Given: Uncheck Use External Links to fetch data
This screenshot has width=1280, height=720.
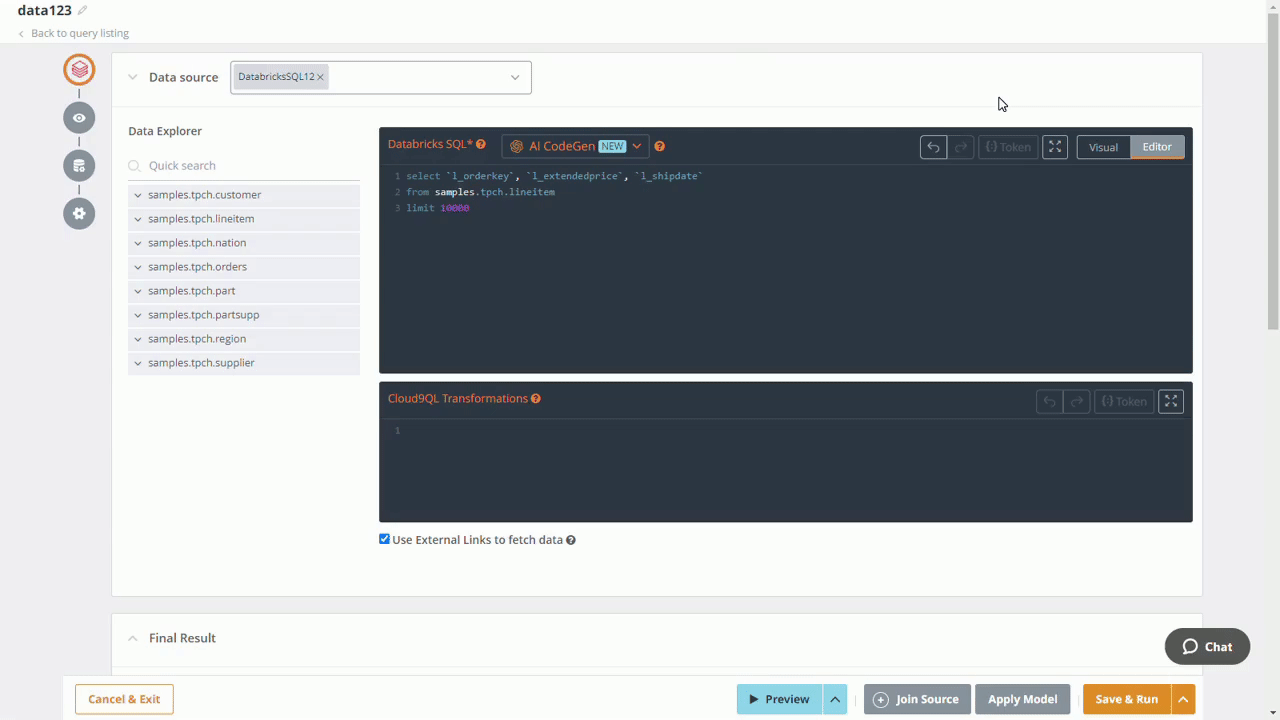Looking at the screenshot, I should point(385,539).
